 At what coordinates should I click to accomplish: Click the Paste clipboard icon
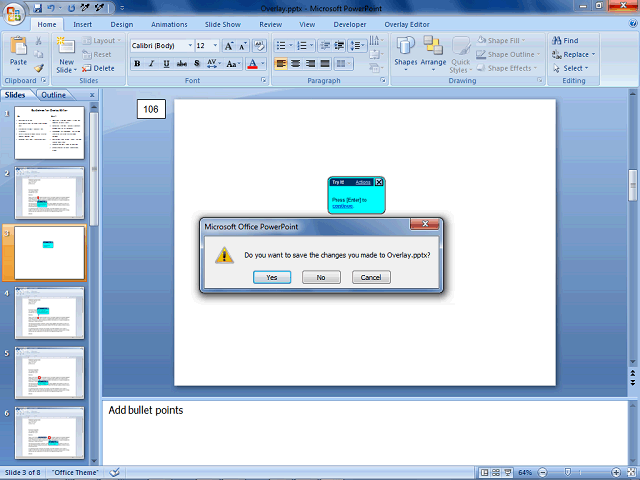pos(18,46)
